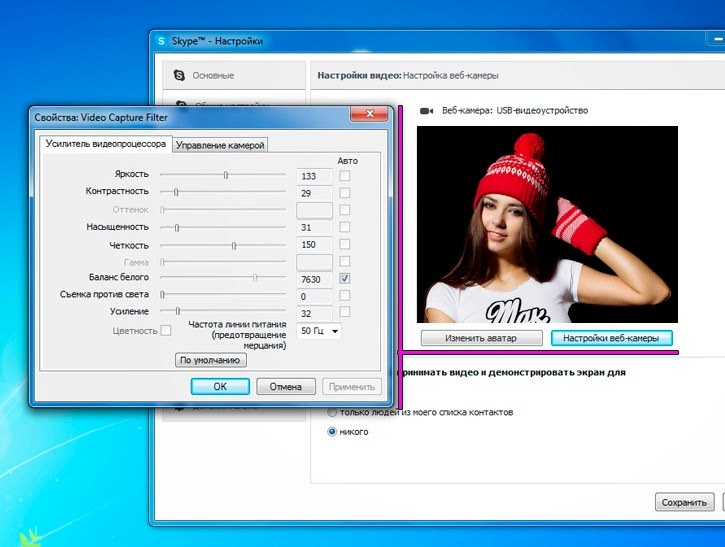Viewport: 725px width, 547px height.
Task: Click the Усиление slider handle
Action: point(178,311)
